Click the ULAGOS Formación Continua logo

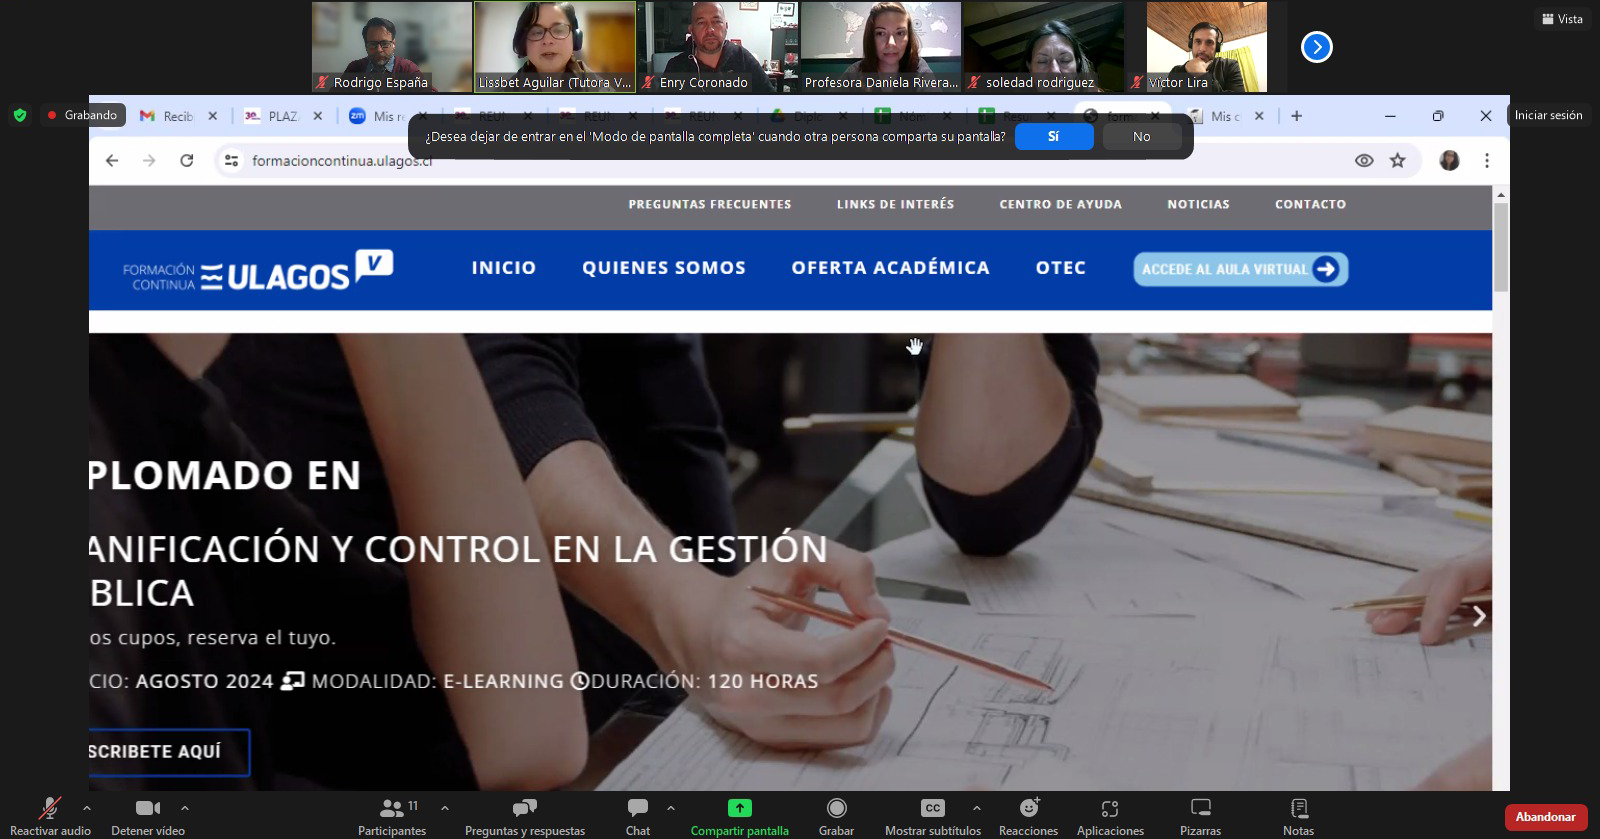click(258, 270)
